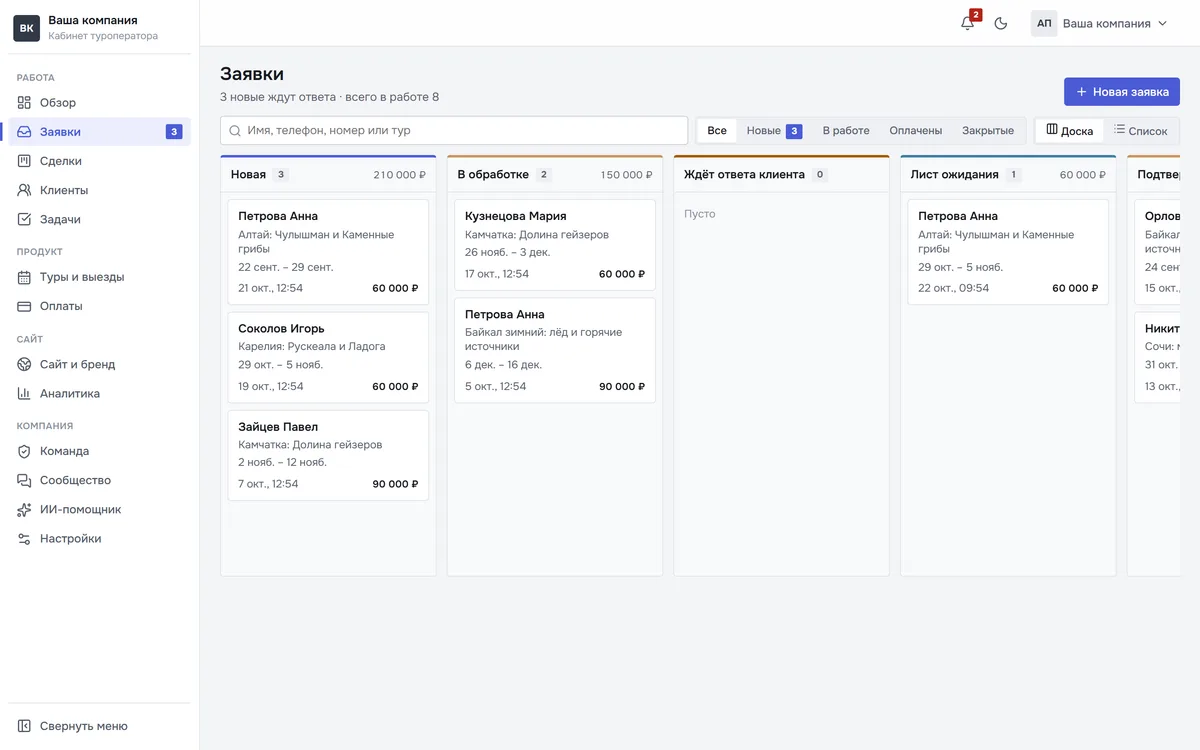Viewport: 1200px width, 750px height.
Task: Click the В обработке column header title
Action: coord(493,175)
